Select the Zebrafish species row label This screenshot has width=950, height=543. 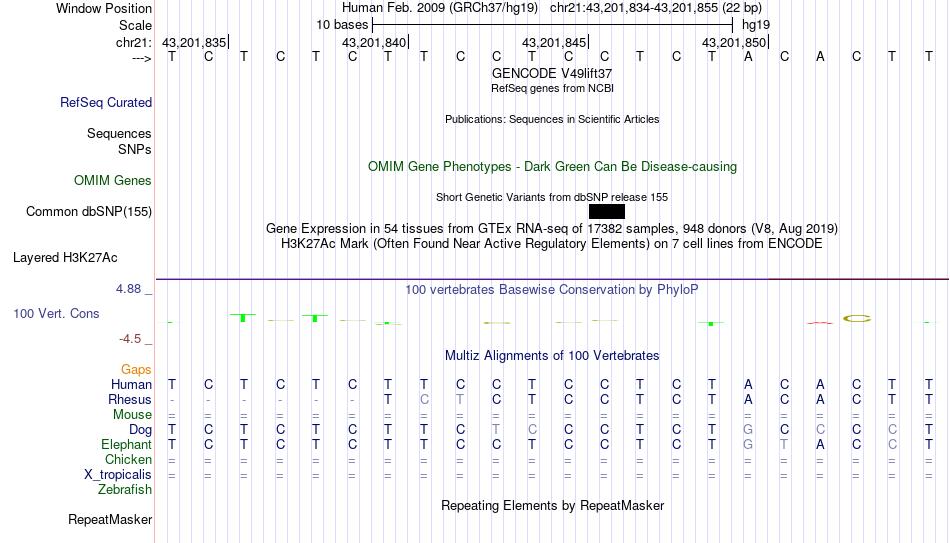point(125,489)
